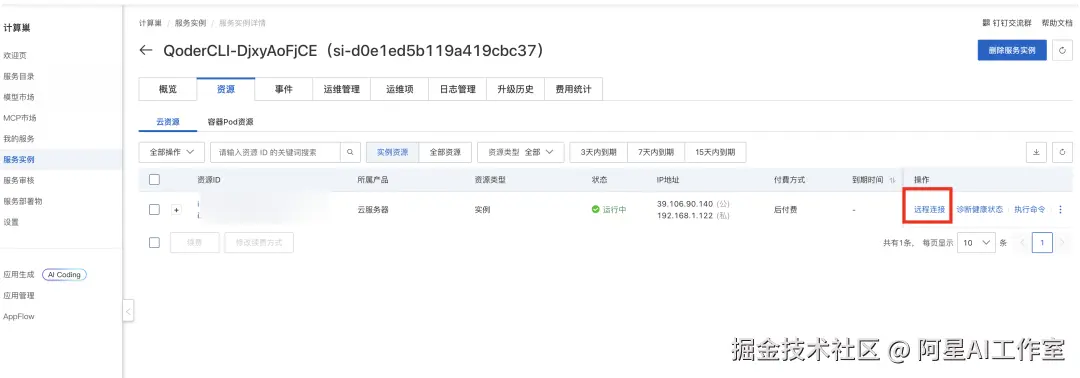The width and height of the screenshot is (1080, 378).
Task: Click 服务实例 breadcrumb link
Action: click(x=190, y=23)
